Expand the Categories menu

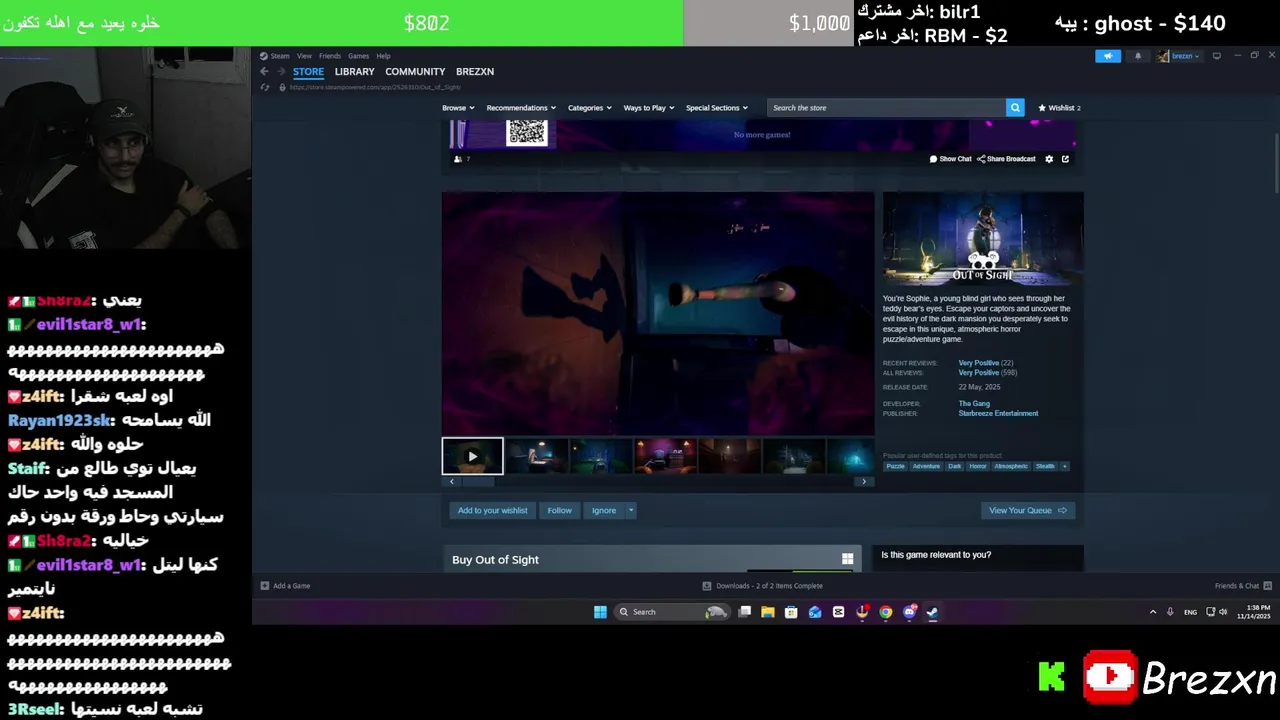tap(589, 108)
